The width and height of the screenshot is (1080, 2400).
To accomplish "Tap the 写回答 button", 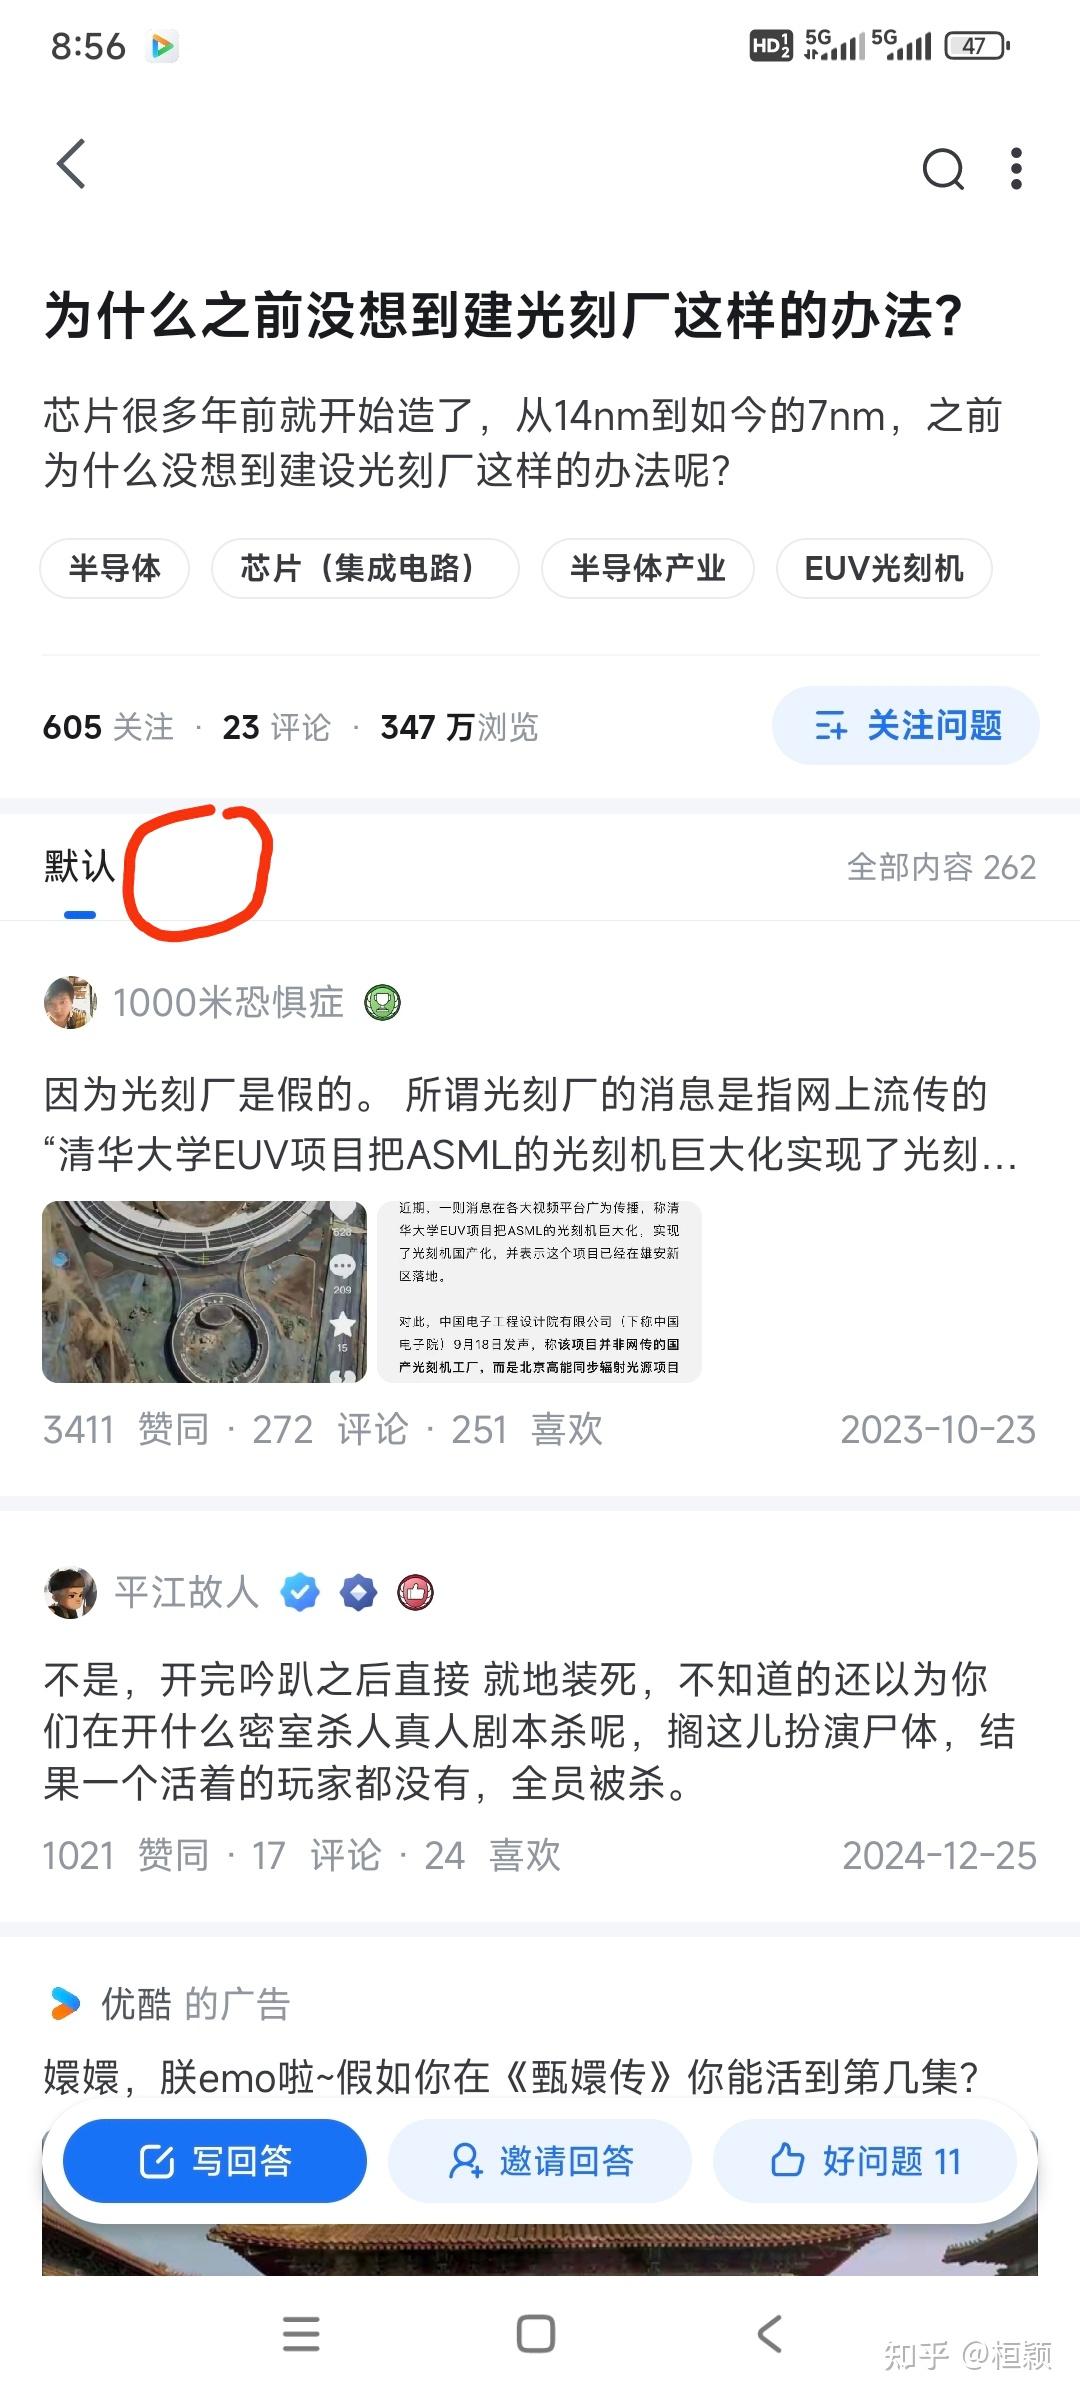I will click(215, 2161).
